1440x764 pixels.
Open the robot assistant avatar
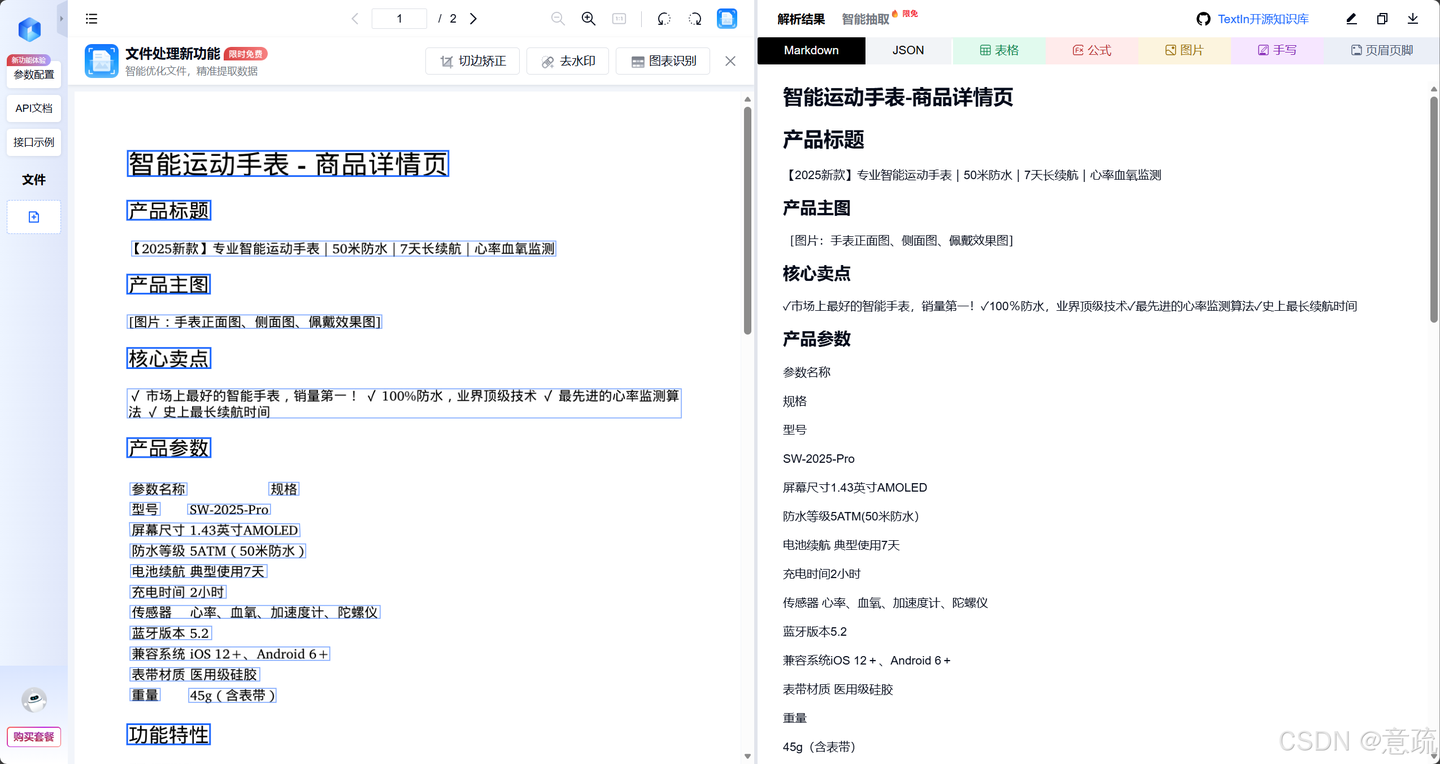(34, 700)
